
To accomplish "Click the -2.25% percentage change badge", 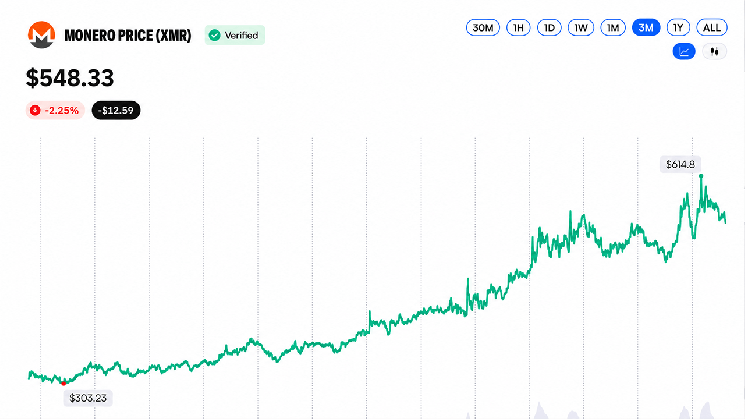I will pos(55,110).
